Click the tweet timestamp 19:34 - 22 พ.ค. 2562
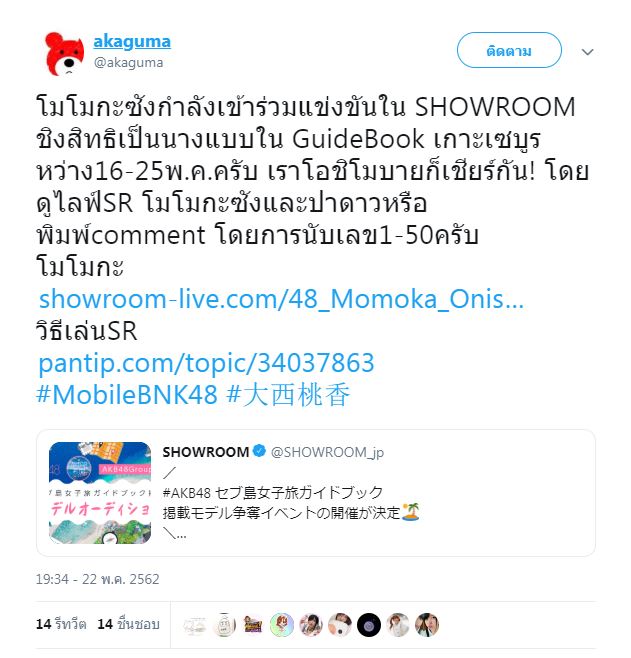631x658 pixels. point(97,579)
